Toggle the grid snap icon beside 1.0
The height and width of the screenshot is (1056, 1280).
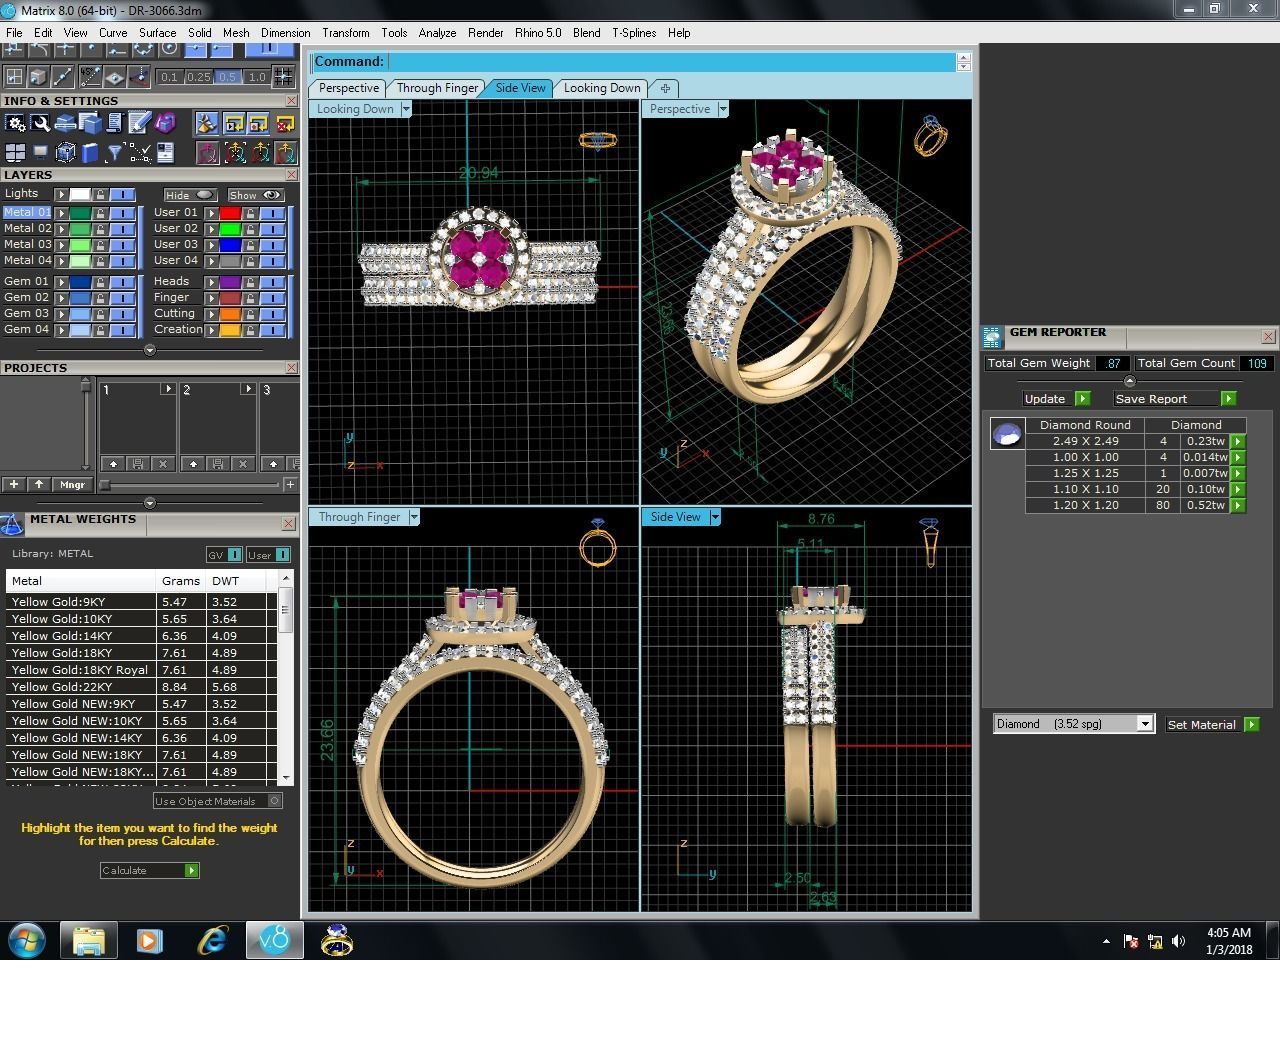coord(283,76)
